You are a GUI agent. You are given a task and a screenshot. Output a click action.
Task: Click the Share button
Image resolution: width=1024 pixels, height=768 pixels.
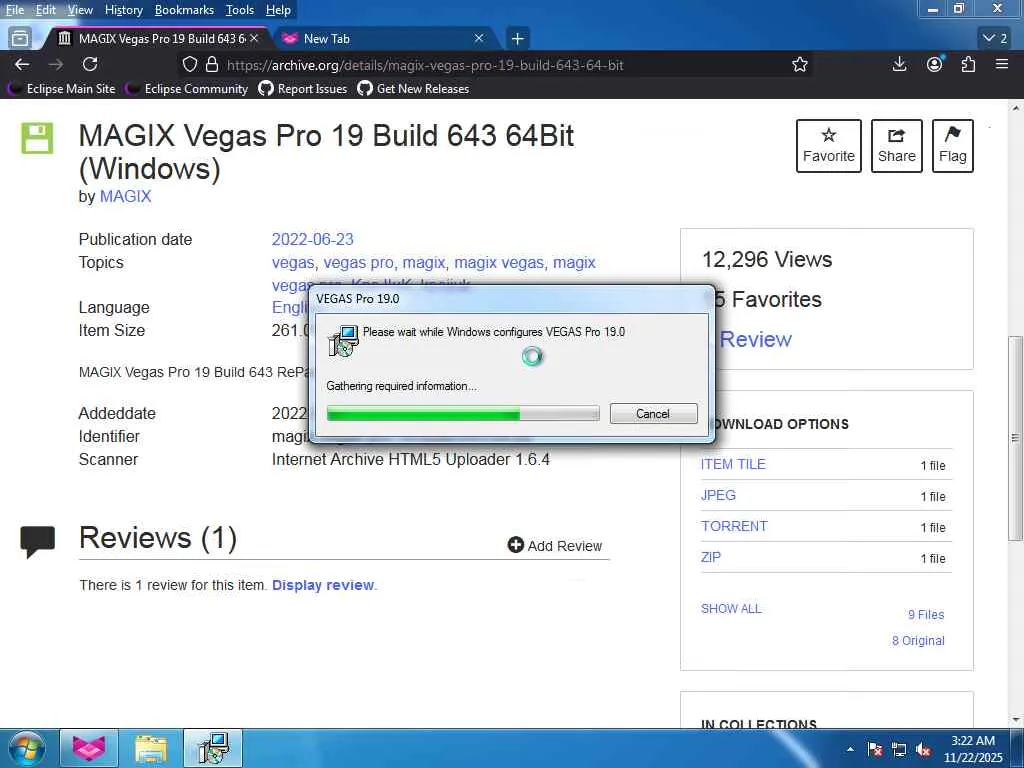point(897,146)
